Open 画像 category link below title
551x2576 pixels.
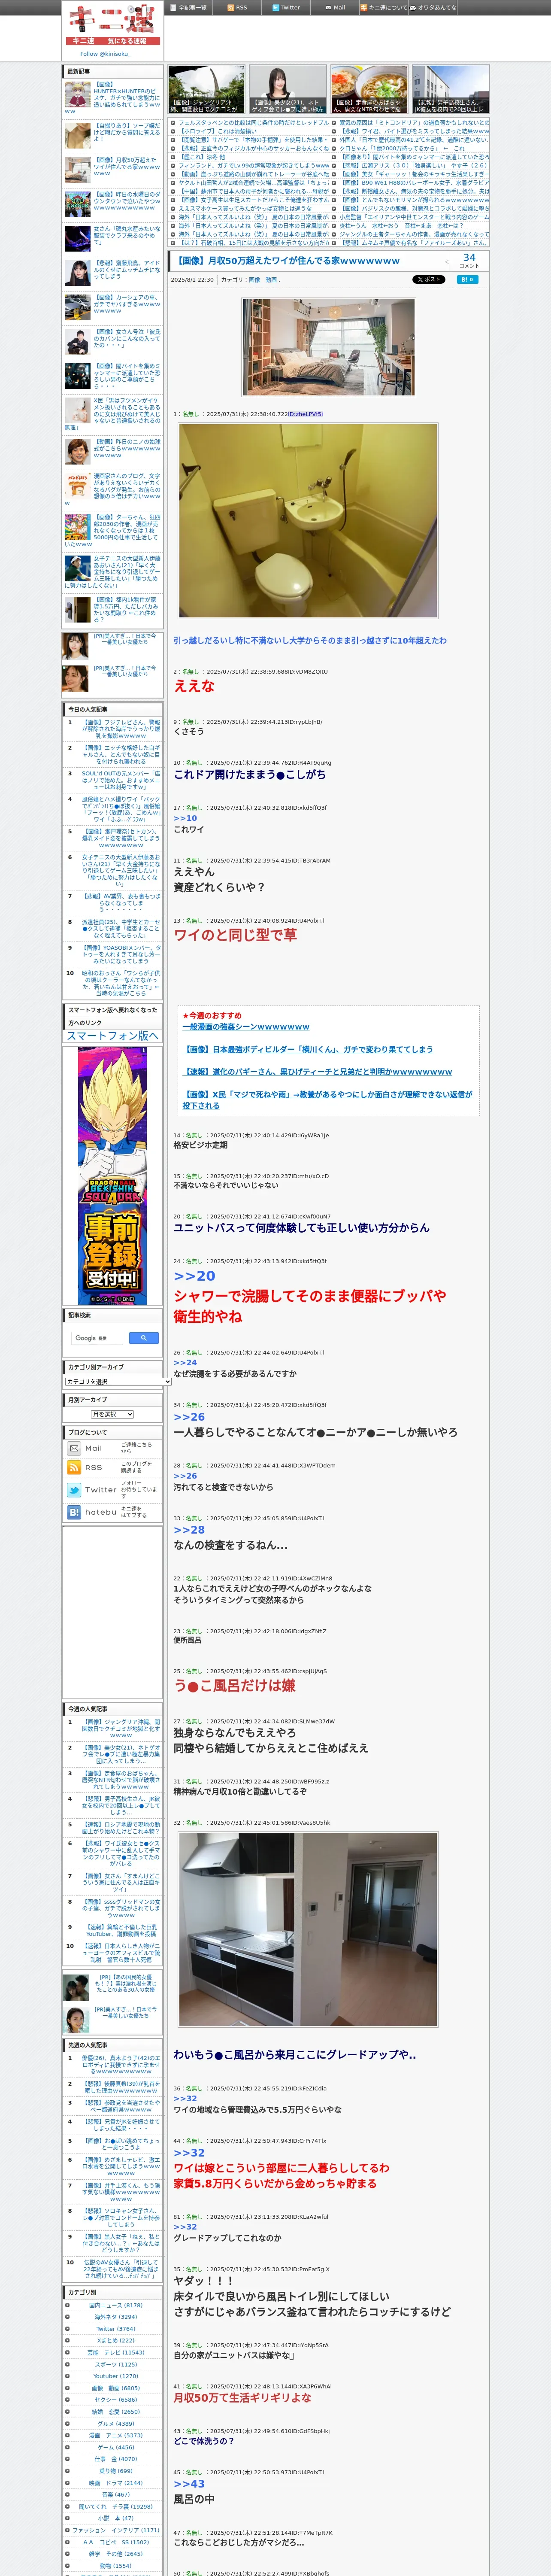254,280
